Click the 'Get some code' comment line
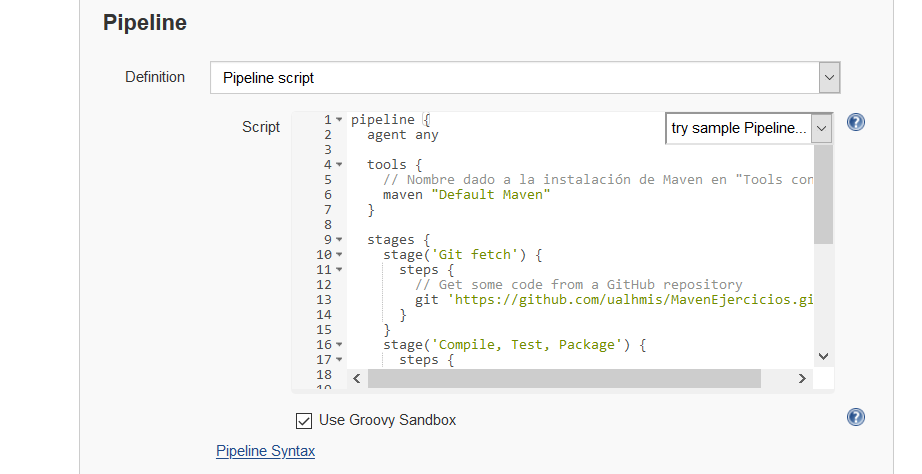The image size is (922, 474). pyautogui.click(x=579, y=285)
